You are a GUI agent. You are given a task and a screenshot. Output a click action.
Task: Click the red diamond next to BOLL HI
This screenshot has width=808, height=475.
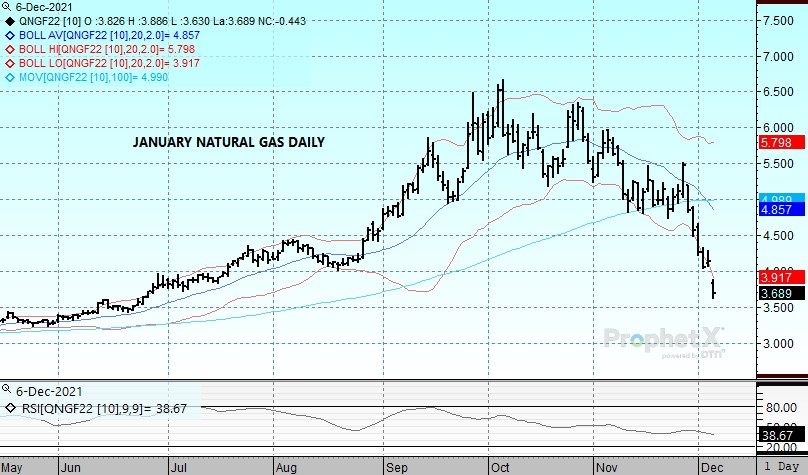pos(10,48)
